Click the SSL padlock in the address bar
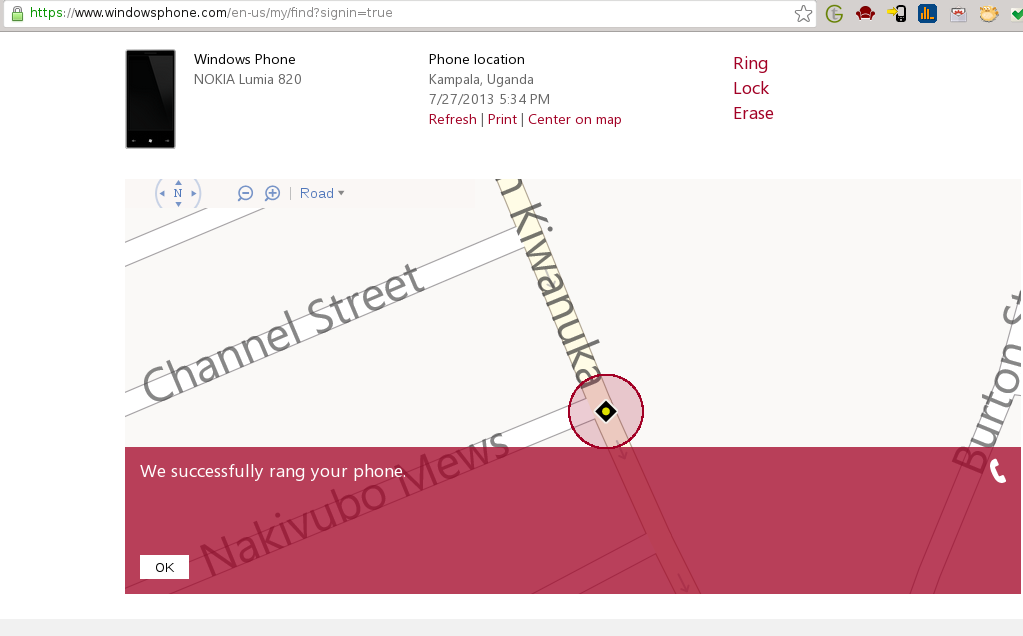This screenshot has height=636, width=1023. pos(18,13)
